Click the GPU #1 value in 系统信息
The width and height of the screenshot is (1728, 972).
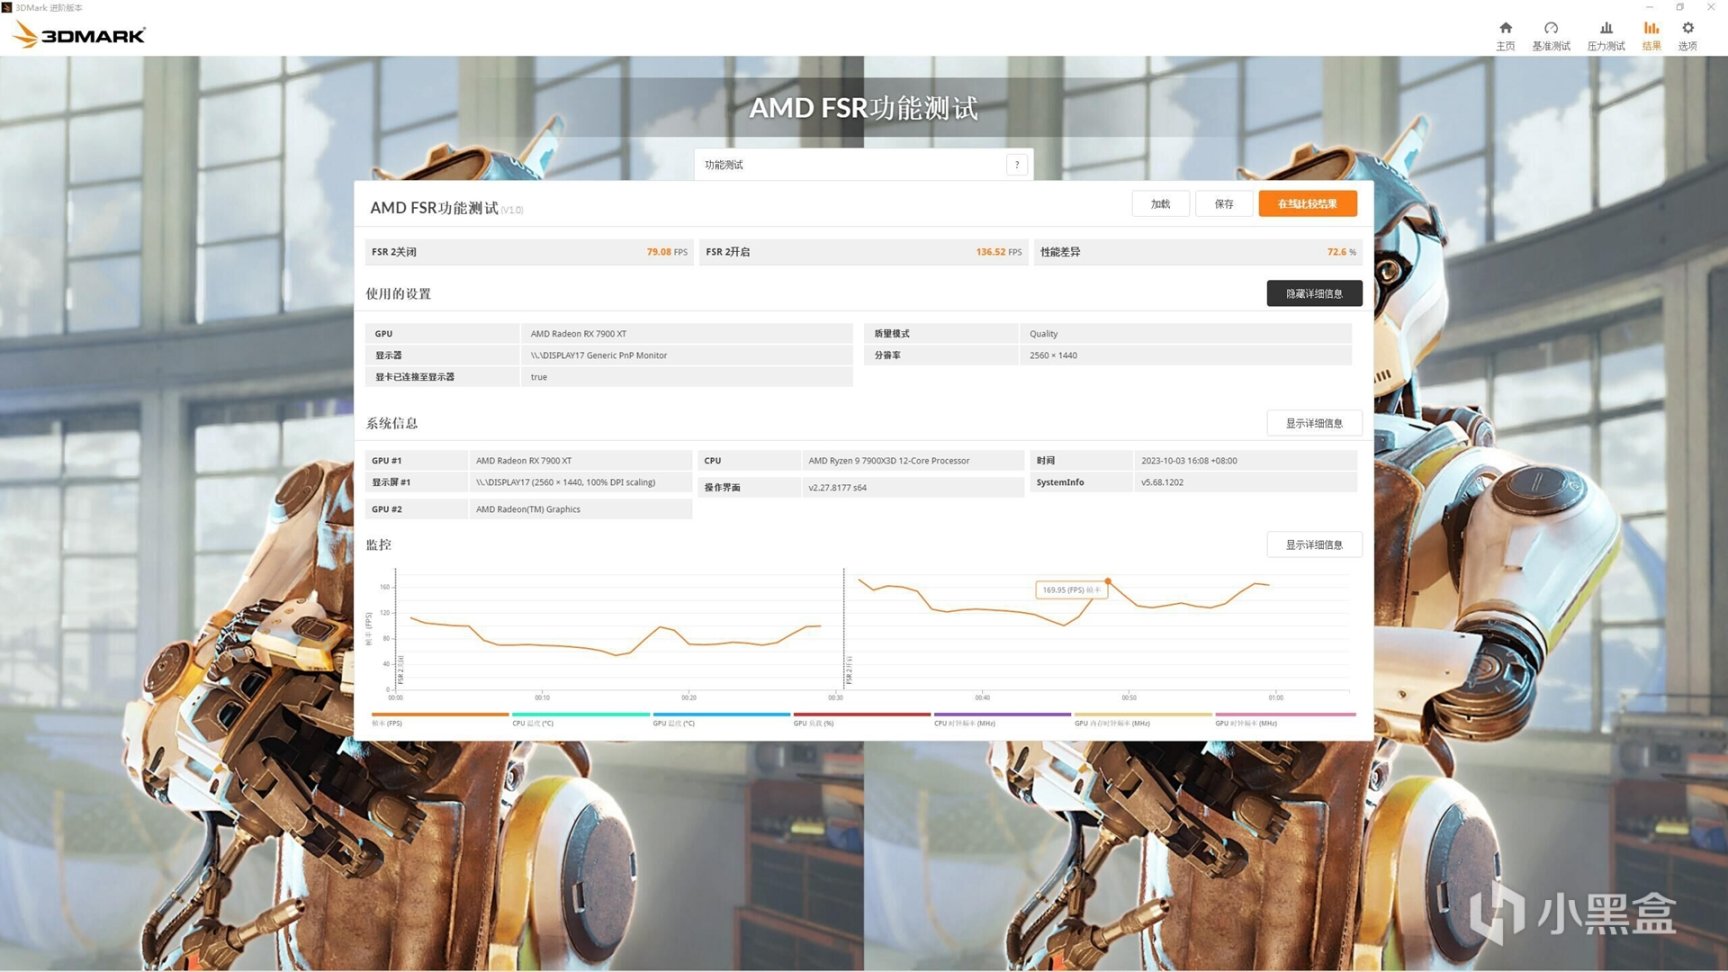pyautogui.click(x=524, y=461)
